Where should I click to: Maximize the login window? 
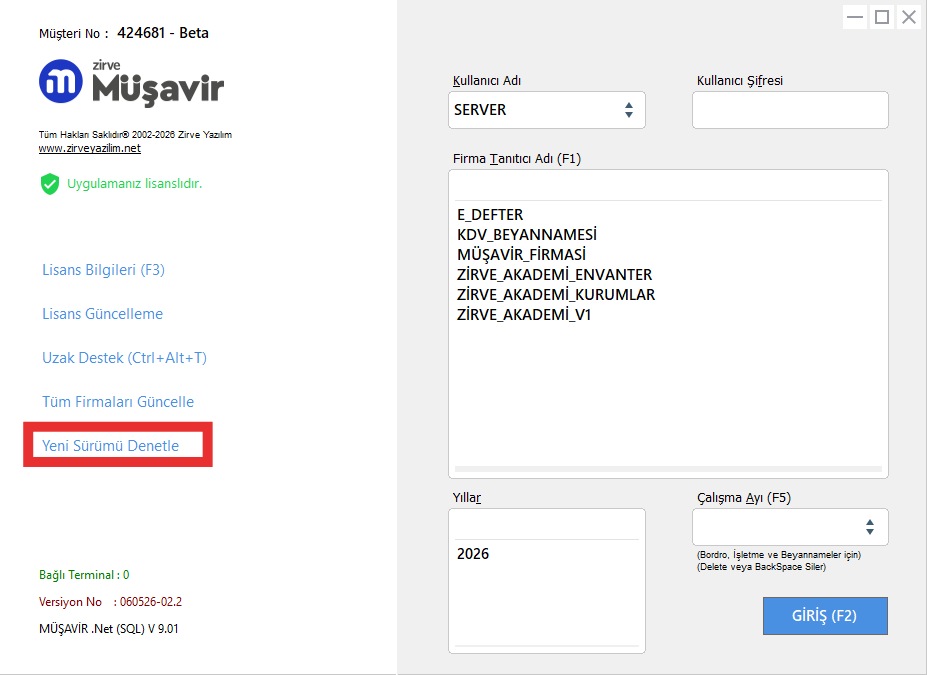click(x=882, y=17)
